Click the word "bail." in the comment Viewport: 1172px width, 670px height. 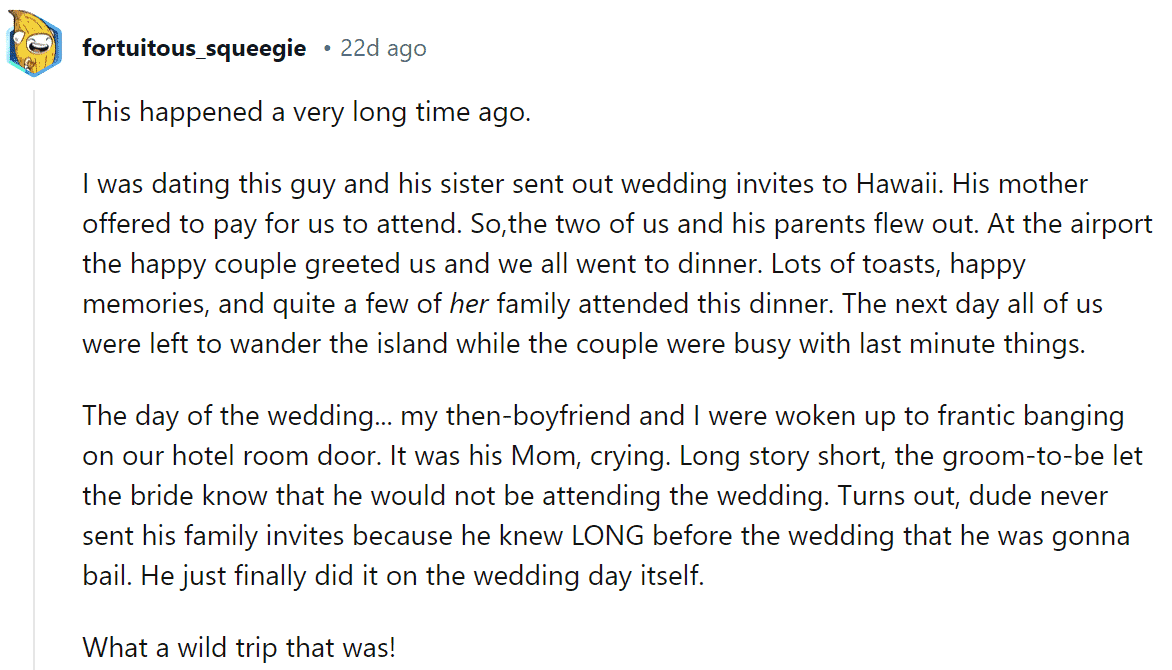click(107, 577)
